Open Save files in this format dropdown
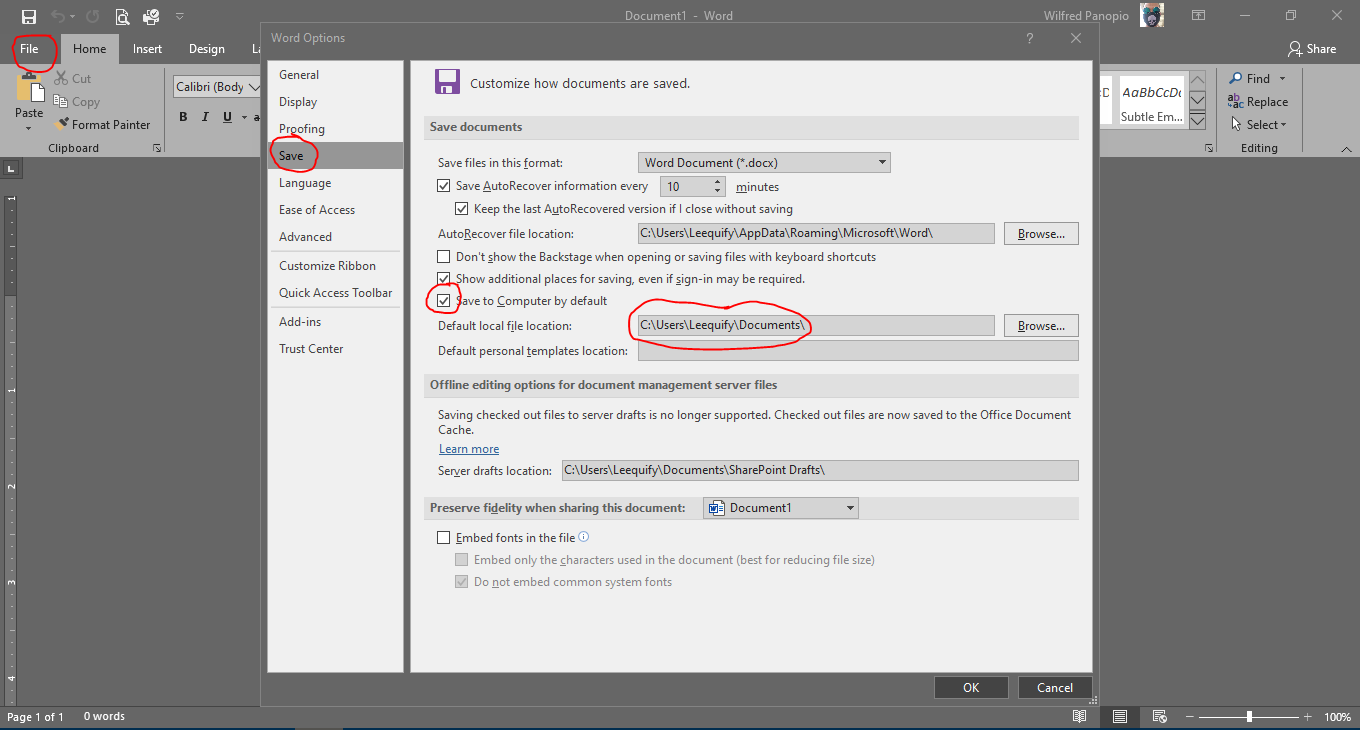Image resolution: width=1360 pixels, height=730 pixels. [764, 162]
